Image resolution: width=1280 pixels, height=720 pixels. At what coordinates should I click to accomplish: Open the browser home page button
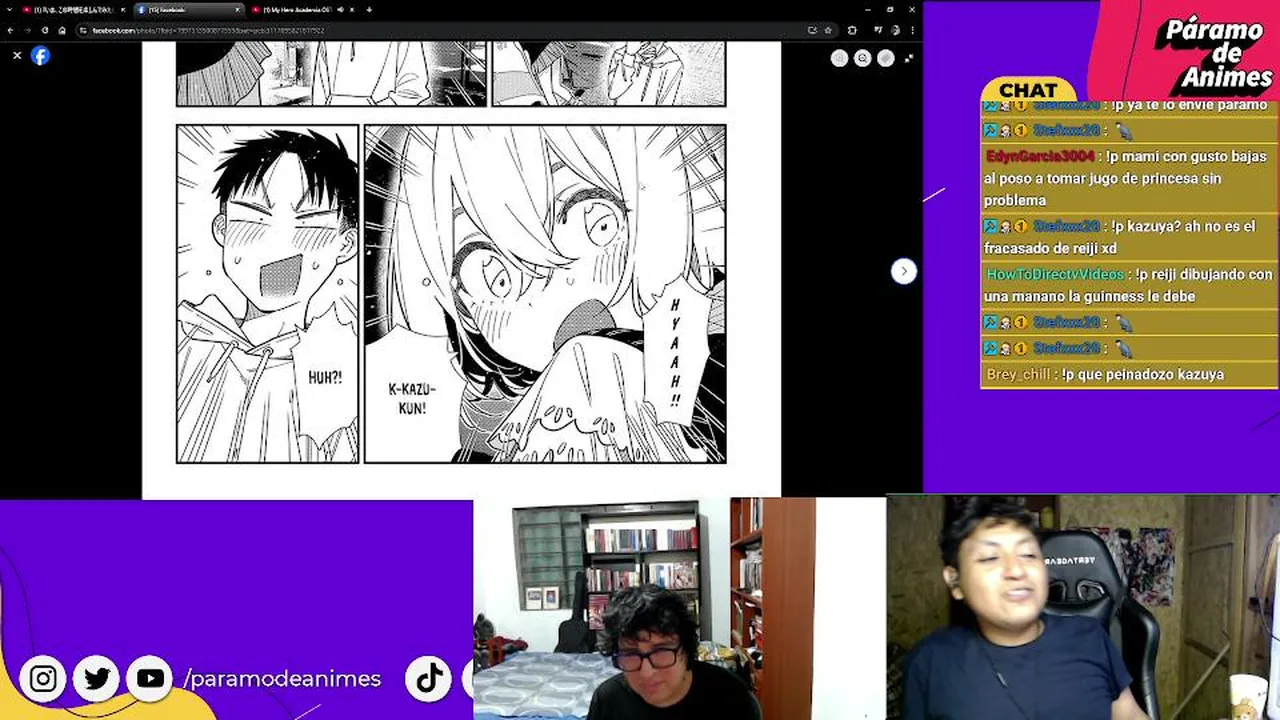(62, 30)
